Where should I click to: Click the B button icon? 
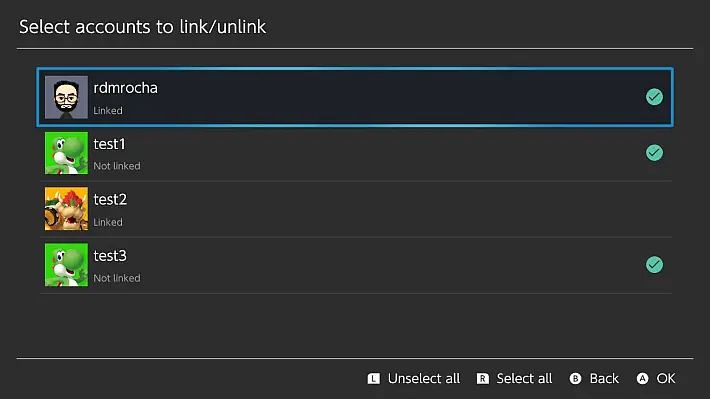pyautogui.click(x=576, y=379)
